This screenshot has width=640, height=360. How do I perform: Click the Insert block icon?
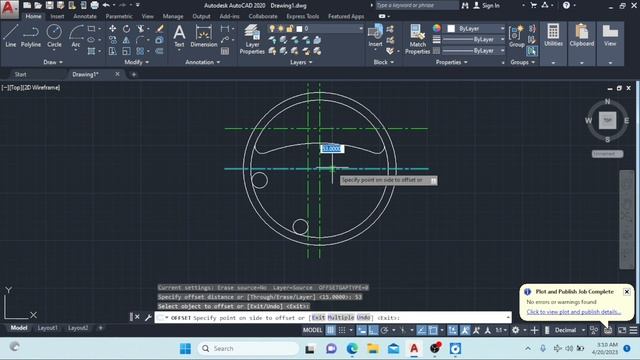click(x=375, y=36)
